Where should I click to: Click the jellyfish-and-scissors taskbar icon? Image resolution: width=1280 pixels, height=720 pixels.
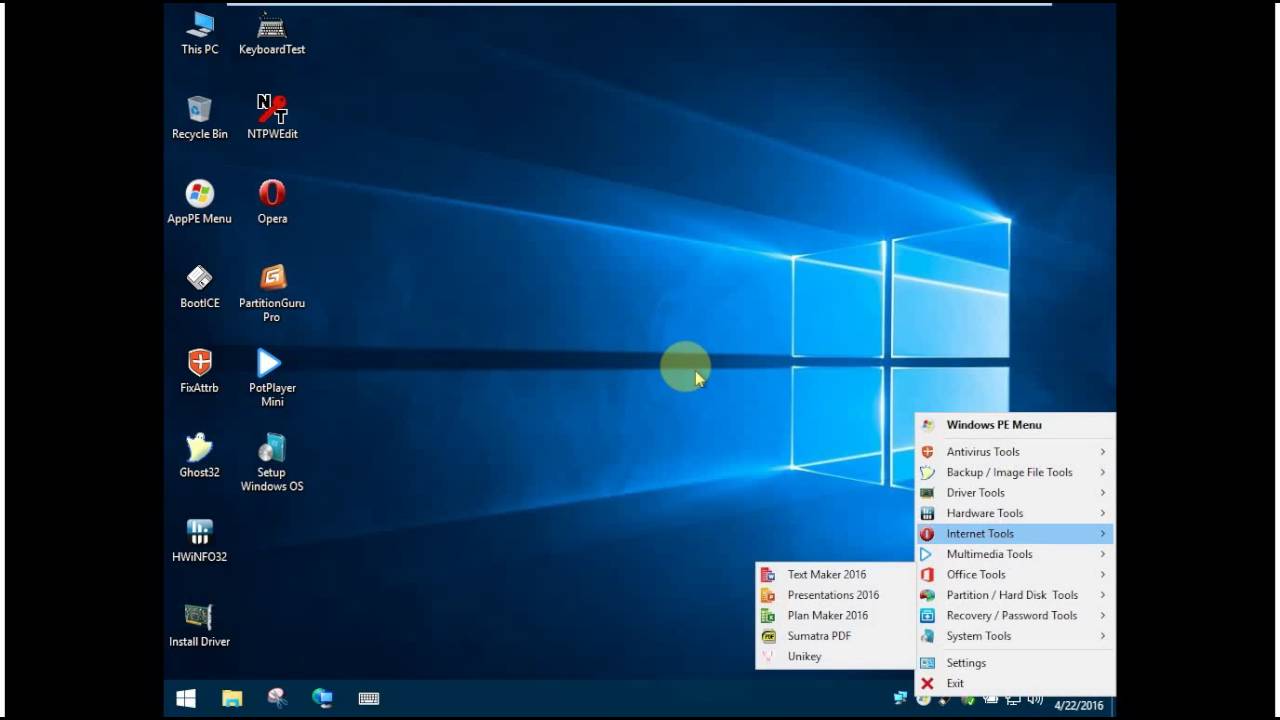tap(278, 698)
